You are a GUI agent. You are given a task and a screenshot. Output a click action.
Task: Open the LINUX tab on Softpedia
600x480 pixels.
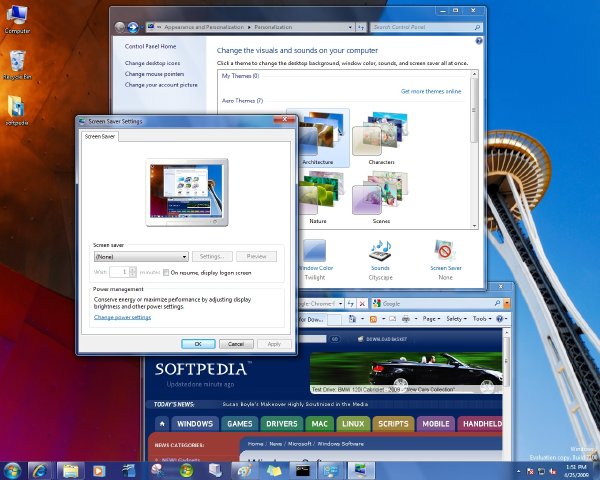(353, 424)
